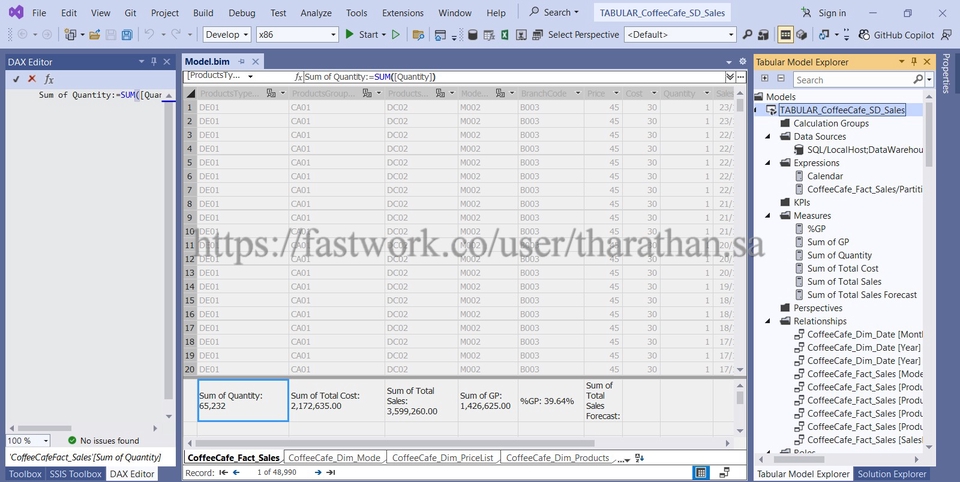Confirm the DAX formula with the checkmark
Image resolution: width=960 pixels, height=482 pixels.
point(16,79)
